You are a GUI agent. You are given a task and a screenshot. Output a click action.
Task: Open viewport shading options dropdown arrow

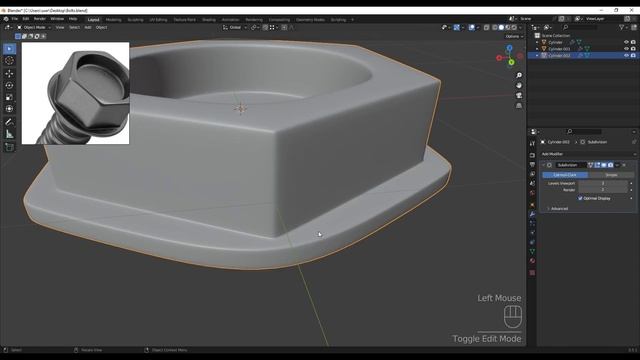520,27
